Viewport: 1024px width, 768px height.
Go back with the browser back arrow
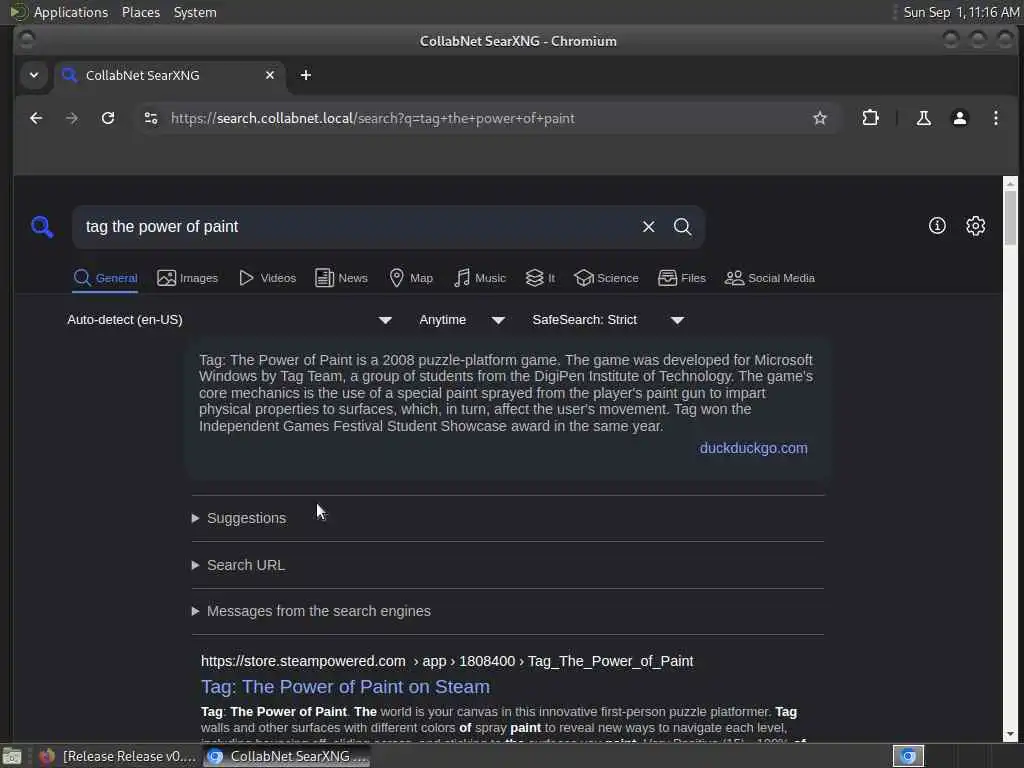[x=36, y=118]
